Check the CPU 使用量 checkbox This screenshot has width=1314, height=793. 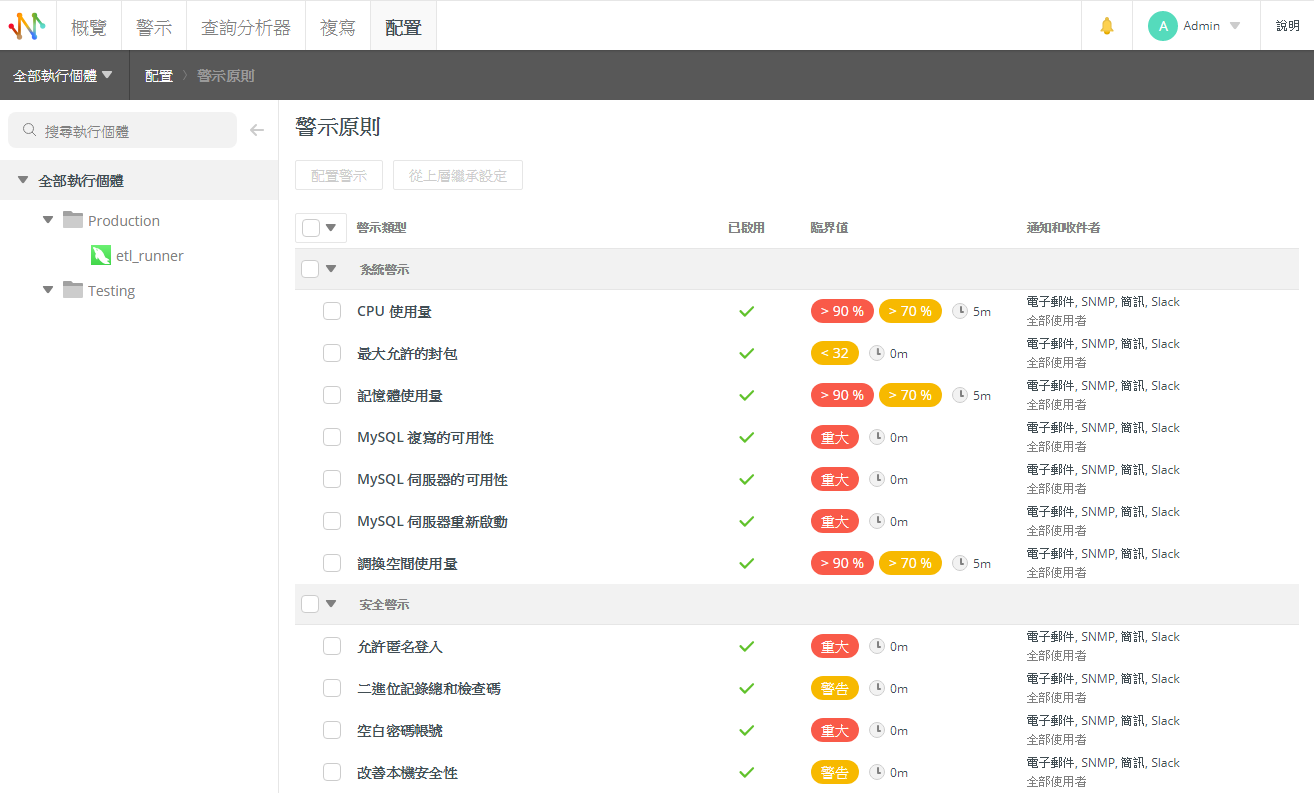(332, 311)
